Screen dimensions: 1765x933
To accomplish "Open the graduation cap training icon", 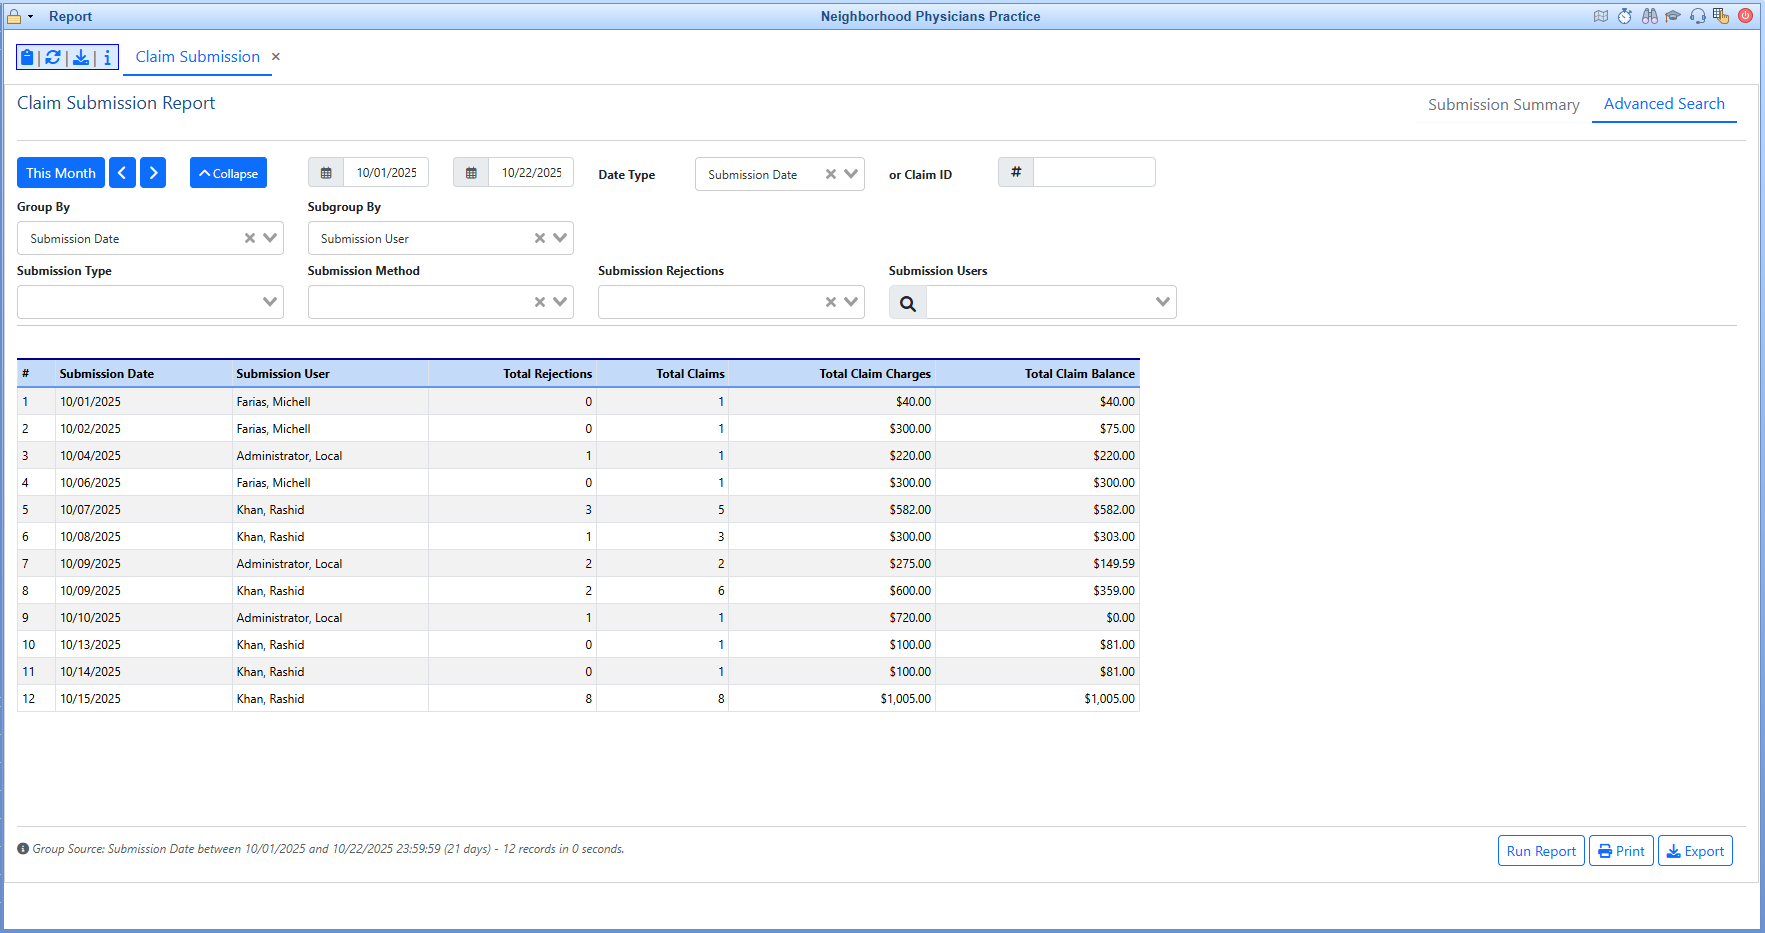I will coord(1673,16).
